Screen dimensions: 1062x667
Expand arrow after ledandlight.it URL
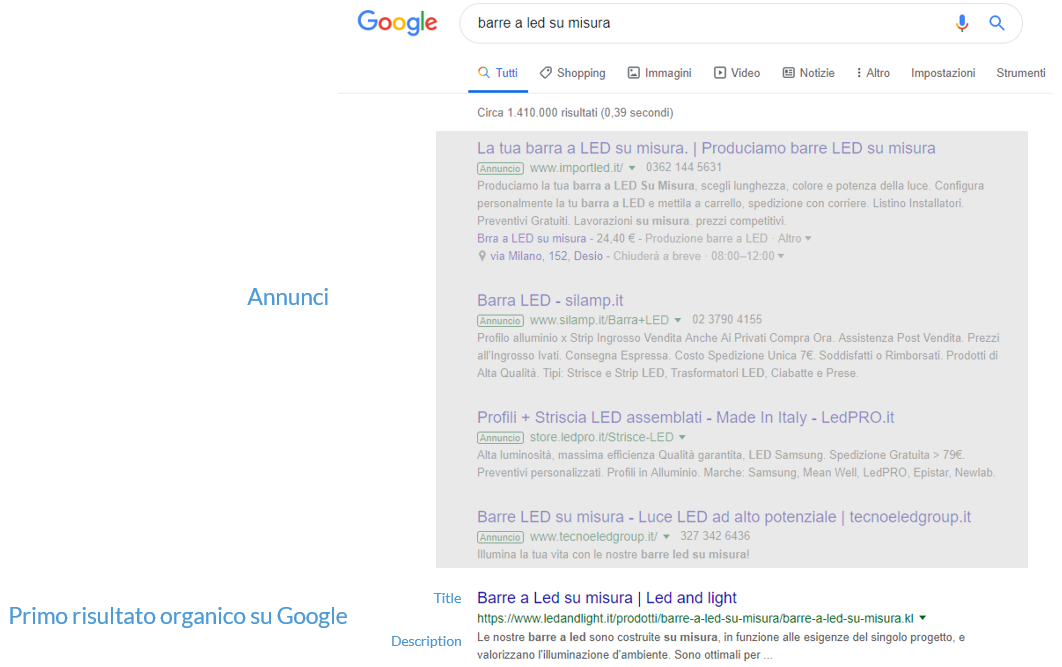922,618
